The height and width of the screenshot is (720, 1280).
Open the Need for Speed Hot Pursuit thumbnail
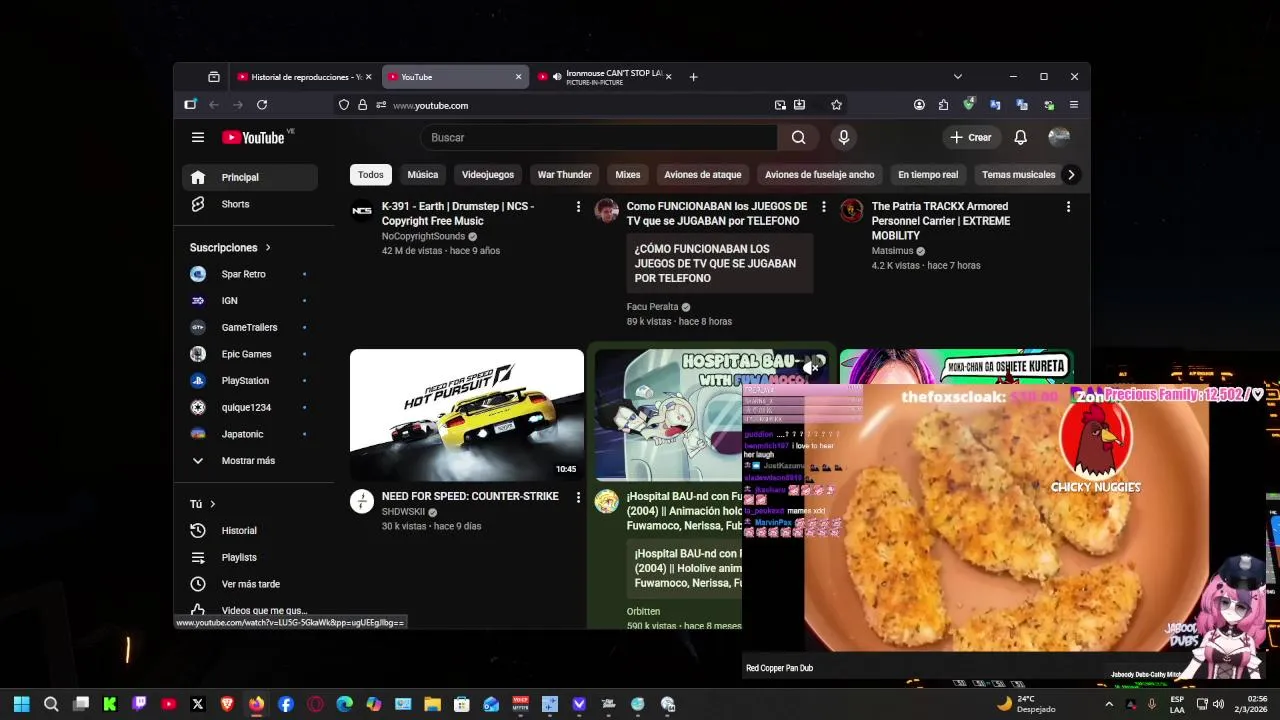click(467, 415)
